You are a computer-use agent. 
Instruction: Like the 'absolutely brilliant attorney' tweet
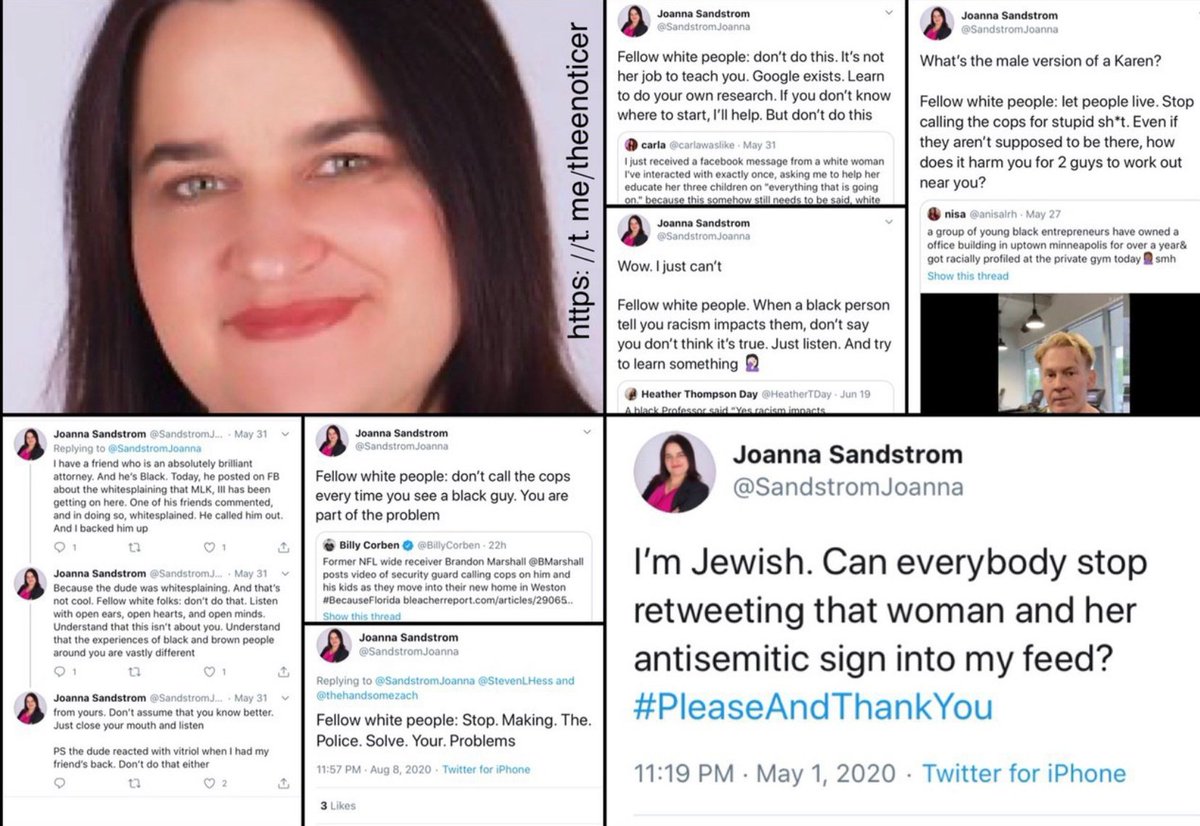click(209, 546)
